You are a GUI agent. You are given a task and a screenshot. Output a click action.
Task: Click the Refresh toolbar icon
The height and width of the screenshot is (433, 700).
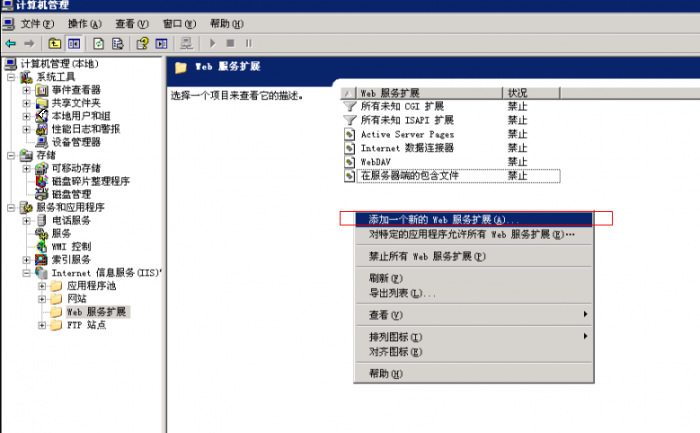(x=99, y=43)
